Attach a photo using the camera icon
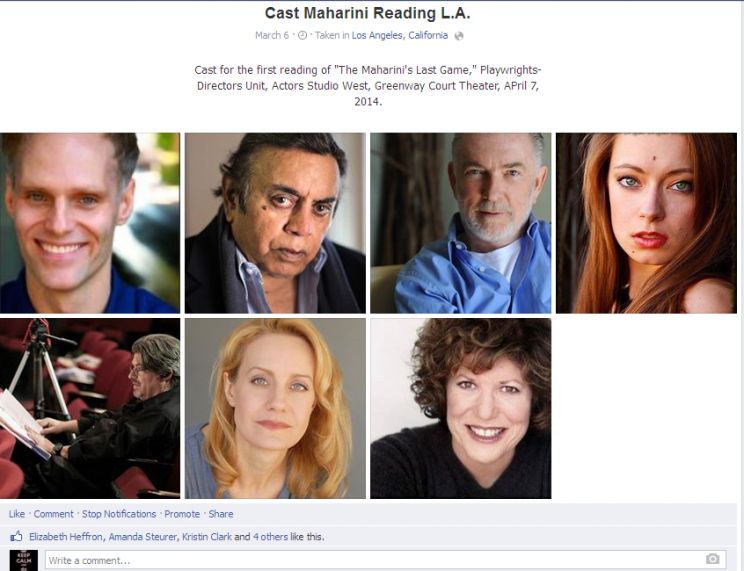Image resolution: width=744 pixels, height=571 pixels. pos(712,559)
